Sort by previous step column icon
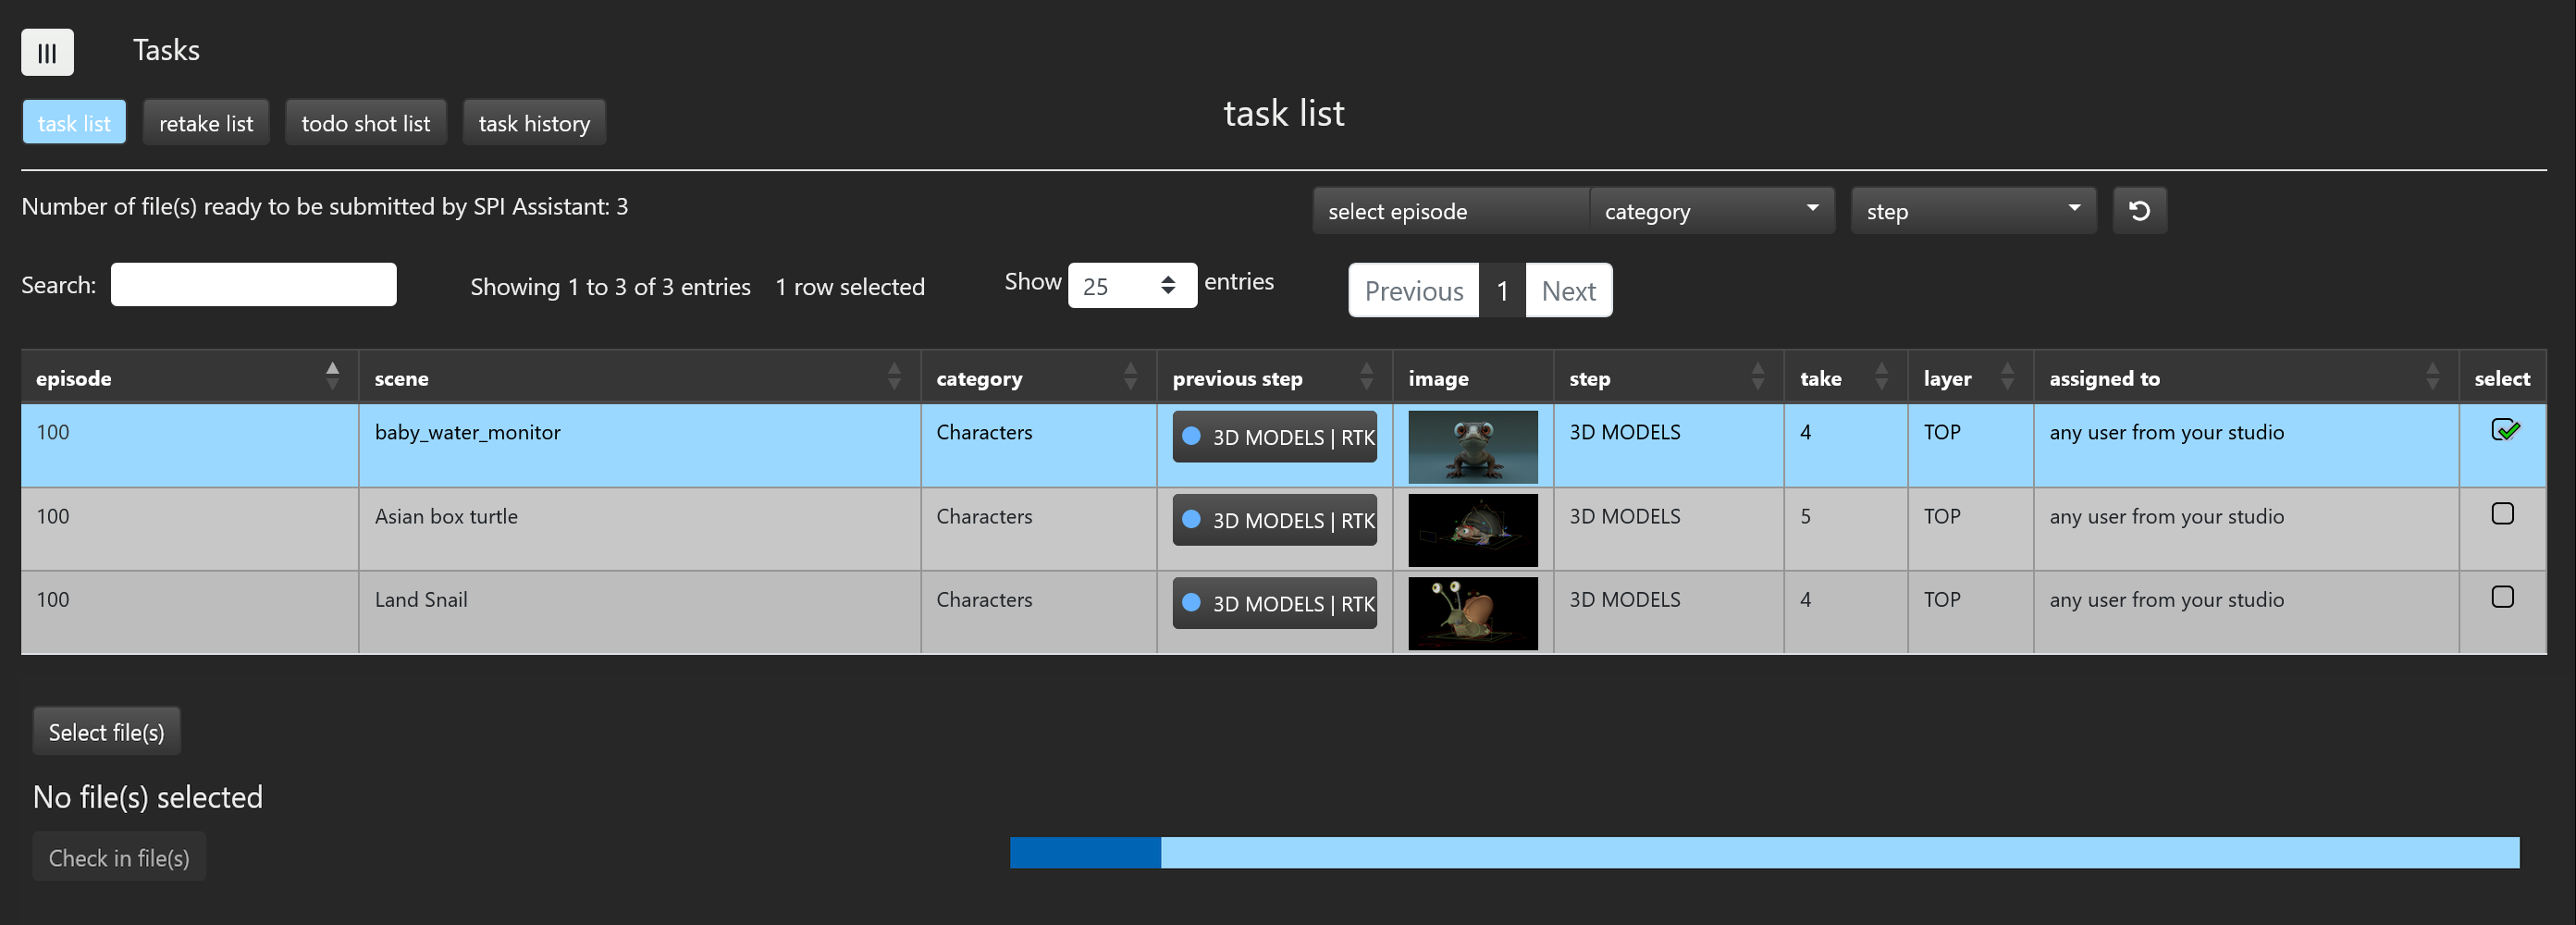2576x925 pixels. (x=1366, y=377)
